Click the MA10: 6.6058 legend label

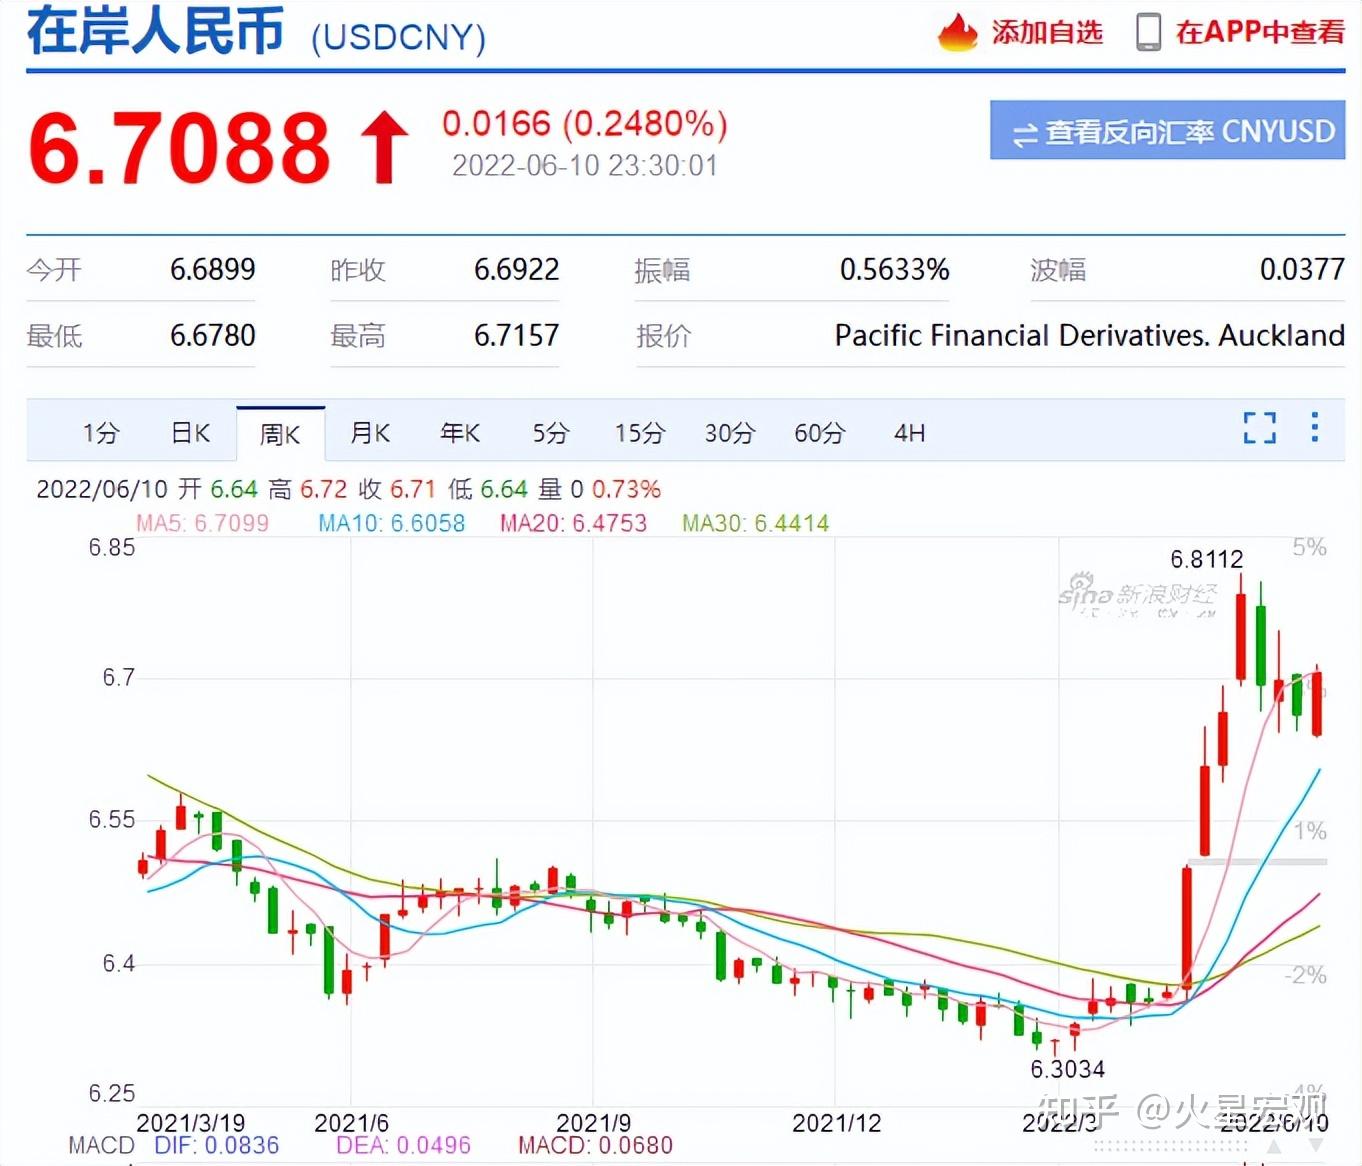[392, 523]
